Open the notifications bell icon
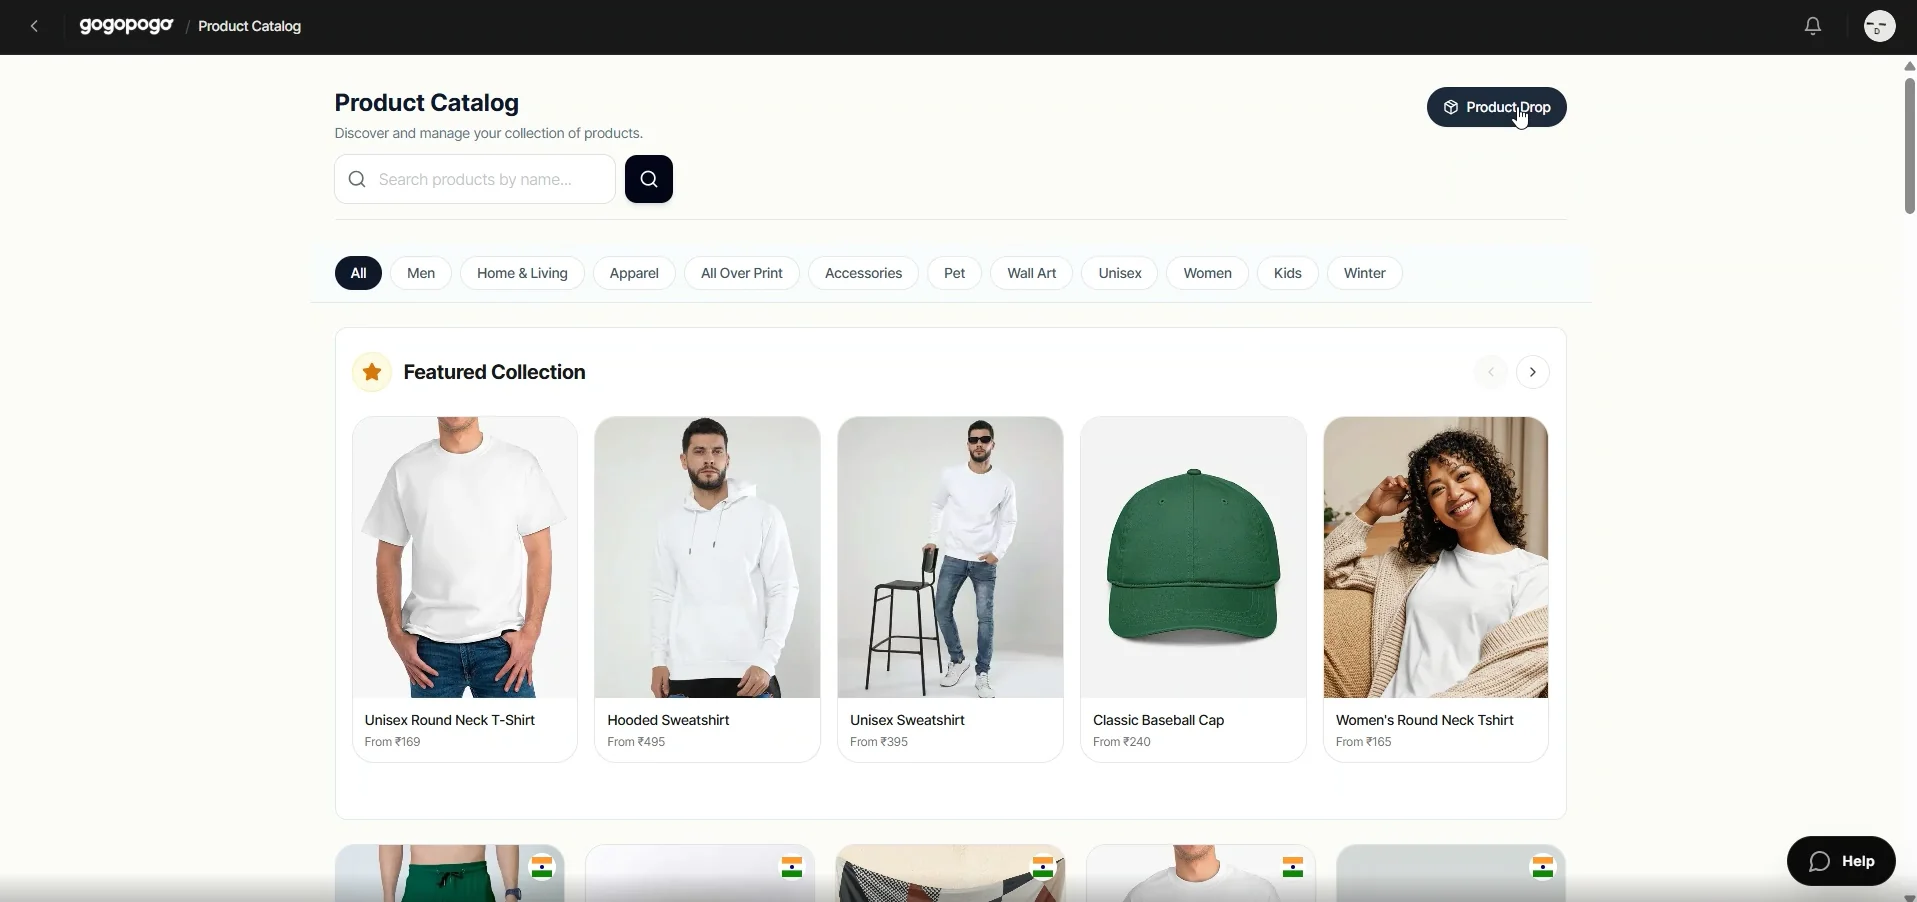Viewport: 1917px width, 902px height. click(1813, 27)
